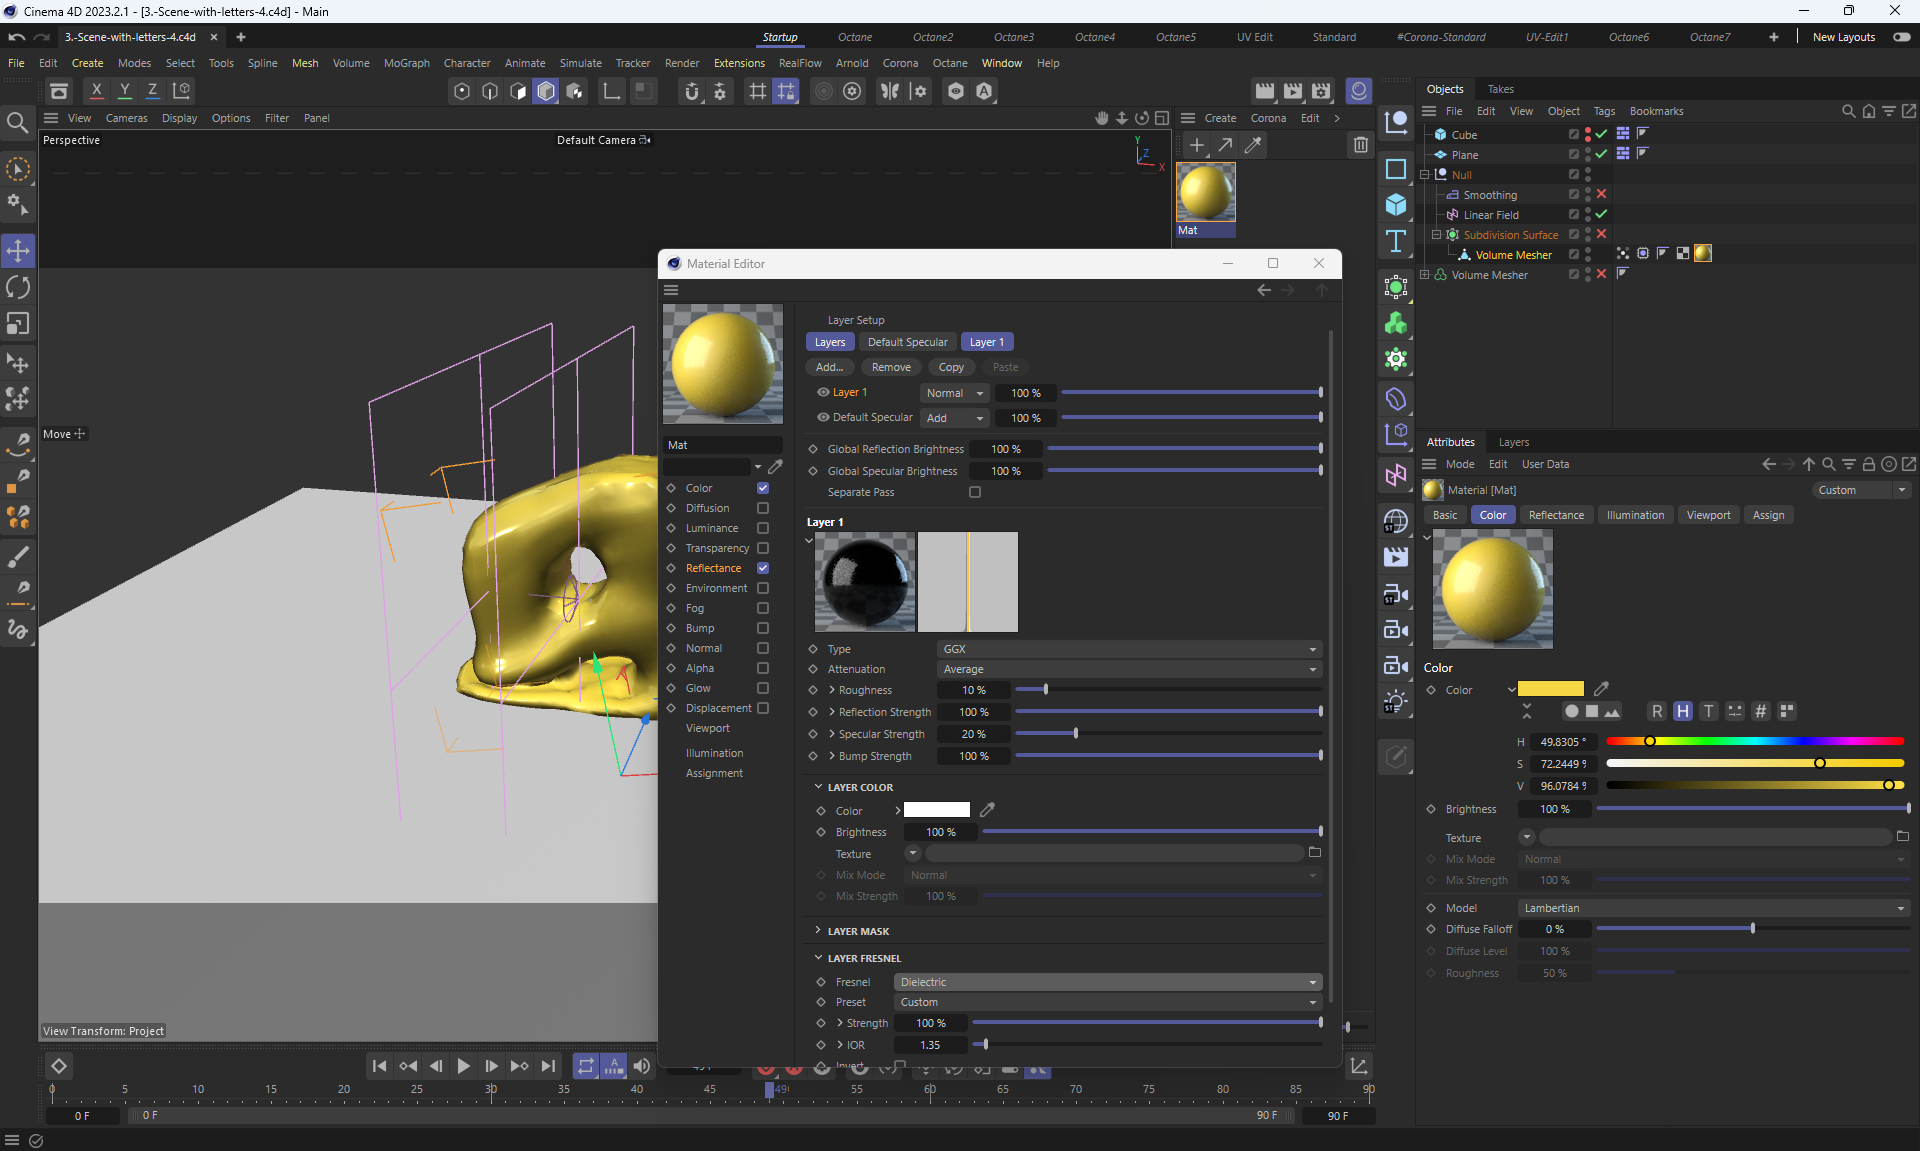The width and height of the screenshot is (1920, 1151).
Task: Click the Cube primitive icon
Action: [1396, 205]
